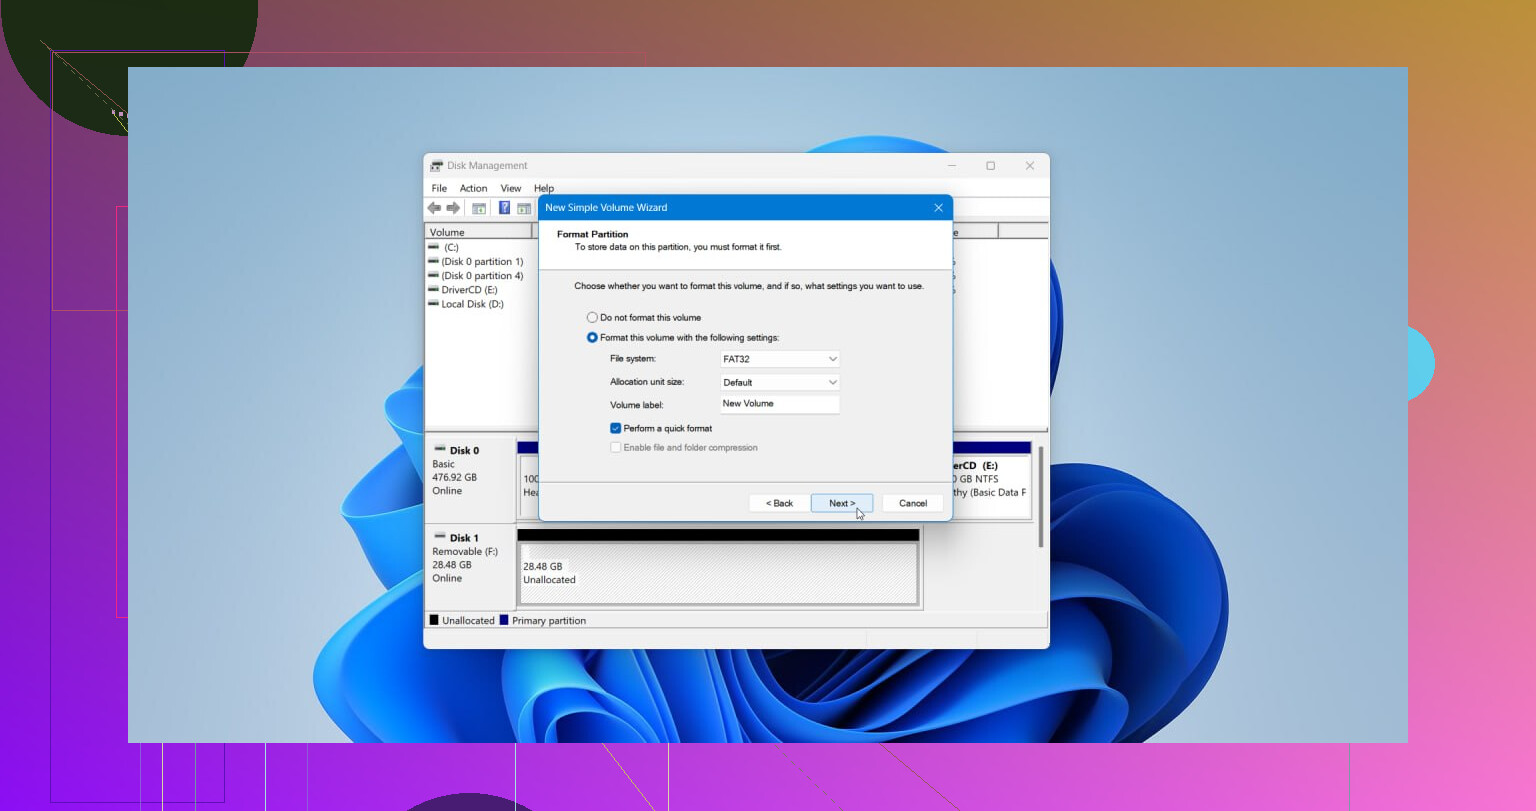Screen dimensions: 1536x811
Task: Click the Disk 1 Removable (F:) panel
Action: (x=470, y=566)
